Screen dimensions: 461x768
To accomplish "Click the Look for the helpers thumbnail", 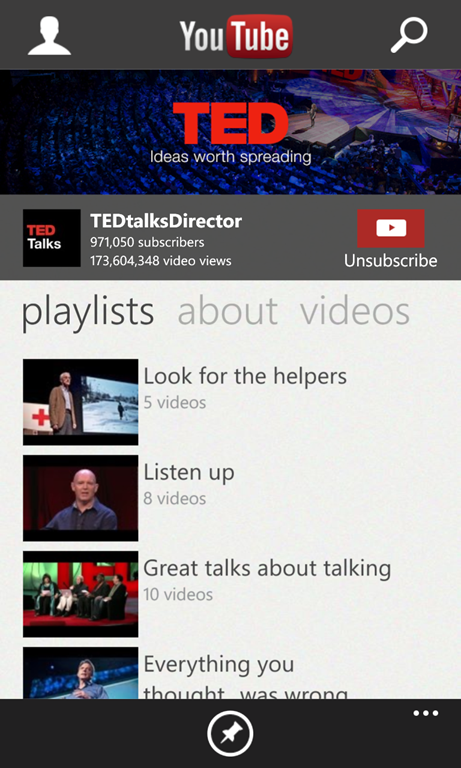I will pos(80,402).
